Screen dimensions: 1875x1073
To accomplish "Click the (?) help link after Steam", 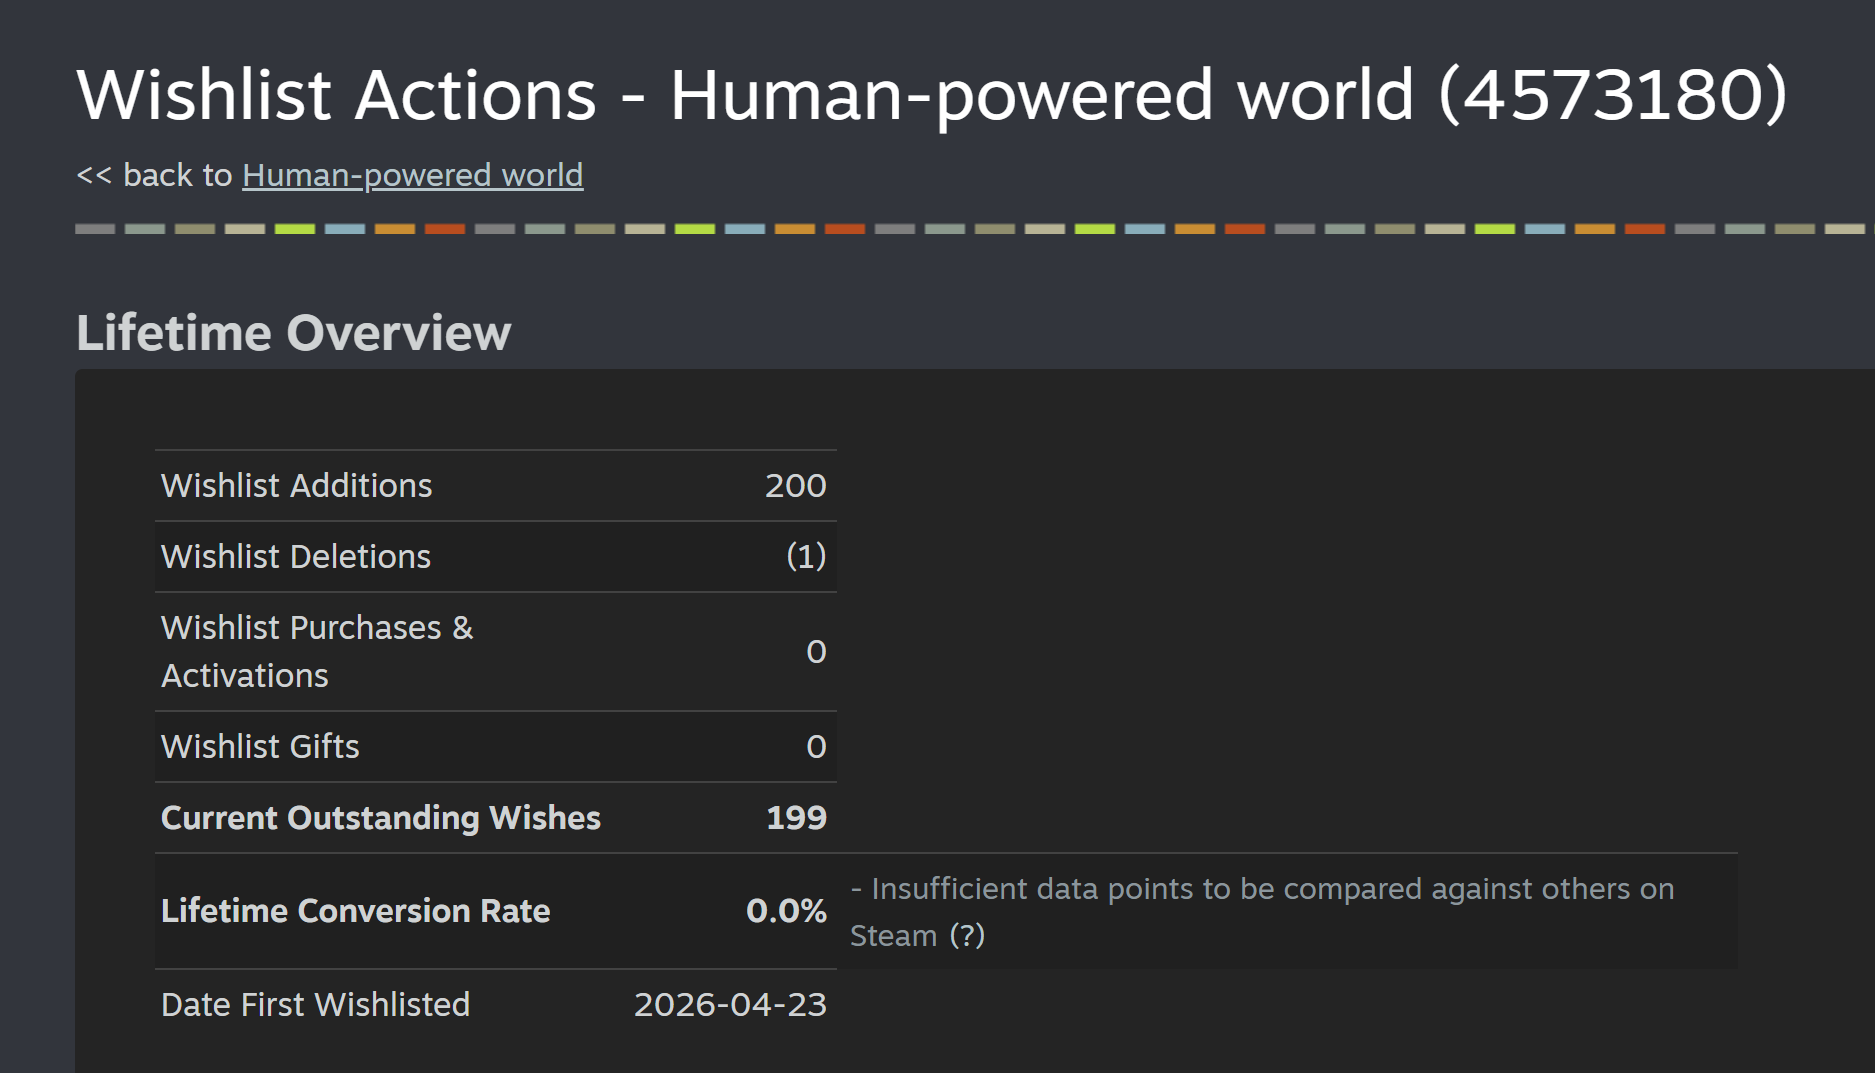I will (x=967, y=936).
